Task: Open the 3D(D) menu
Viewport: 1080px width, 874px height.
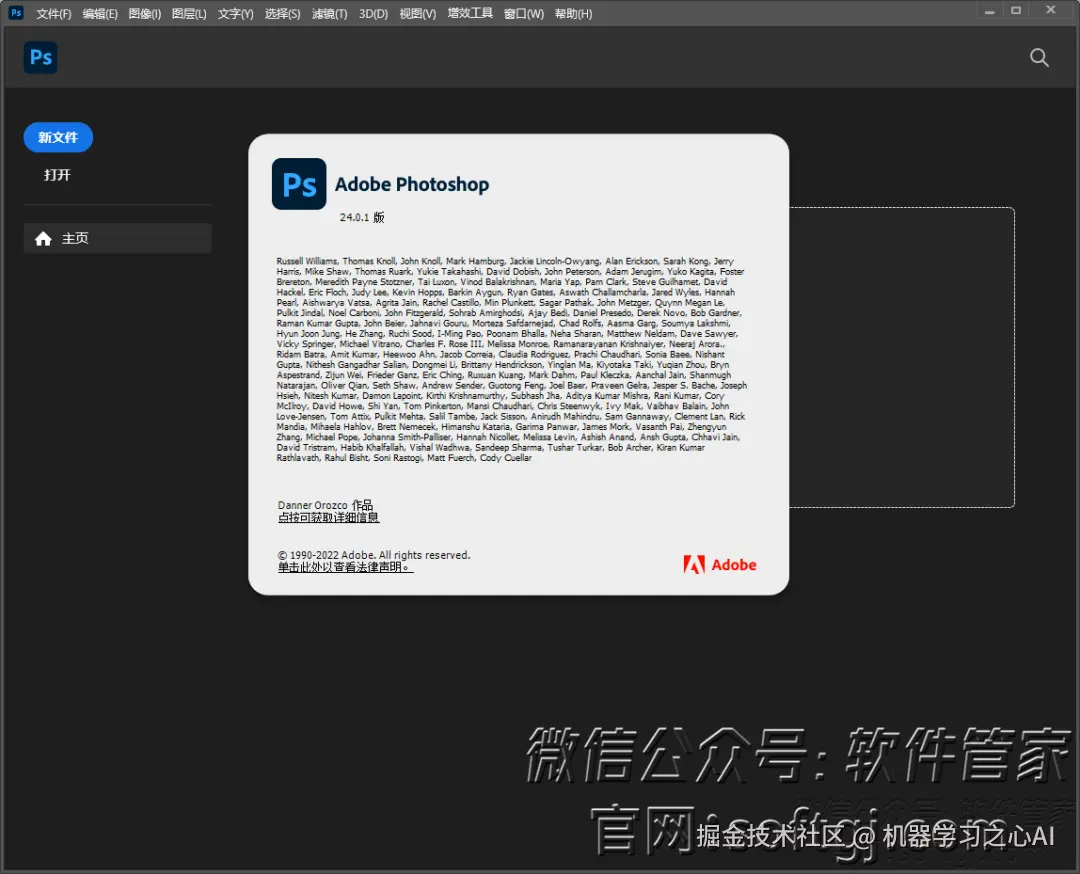Action: [373, 14]
